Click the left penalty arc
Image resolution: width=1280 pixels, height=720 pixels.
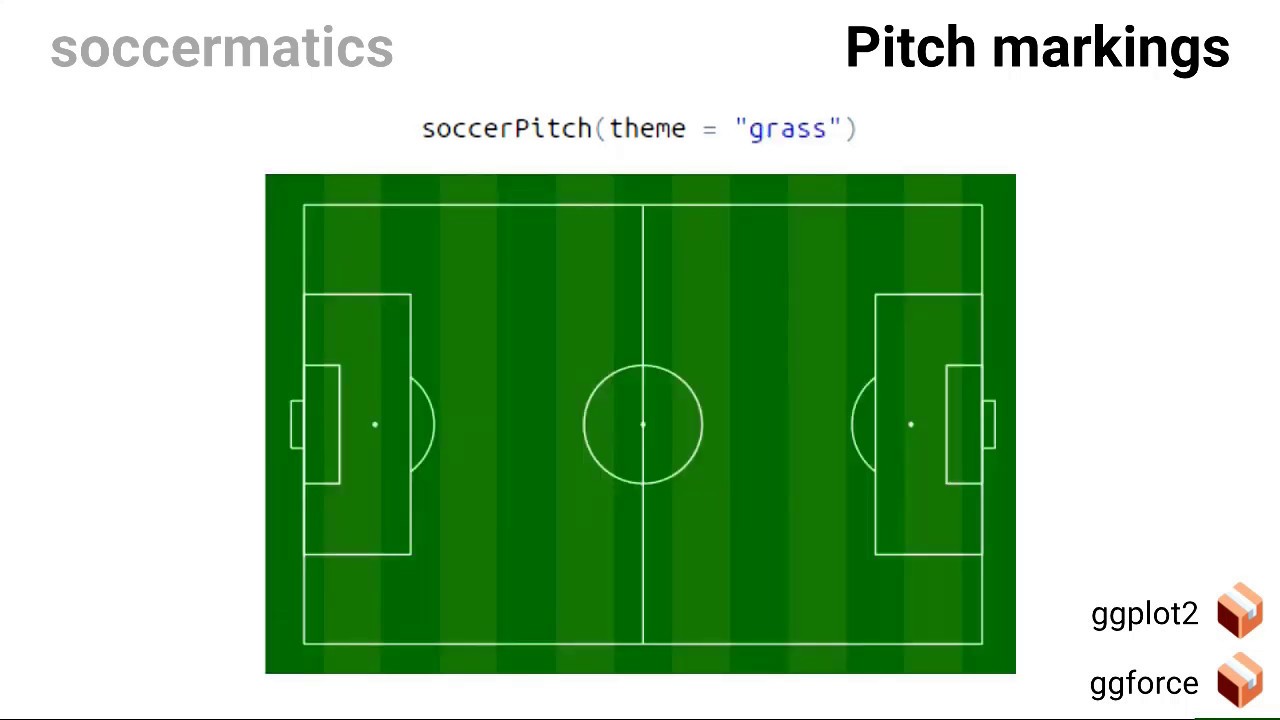434,425
